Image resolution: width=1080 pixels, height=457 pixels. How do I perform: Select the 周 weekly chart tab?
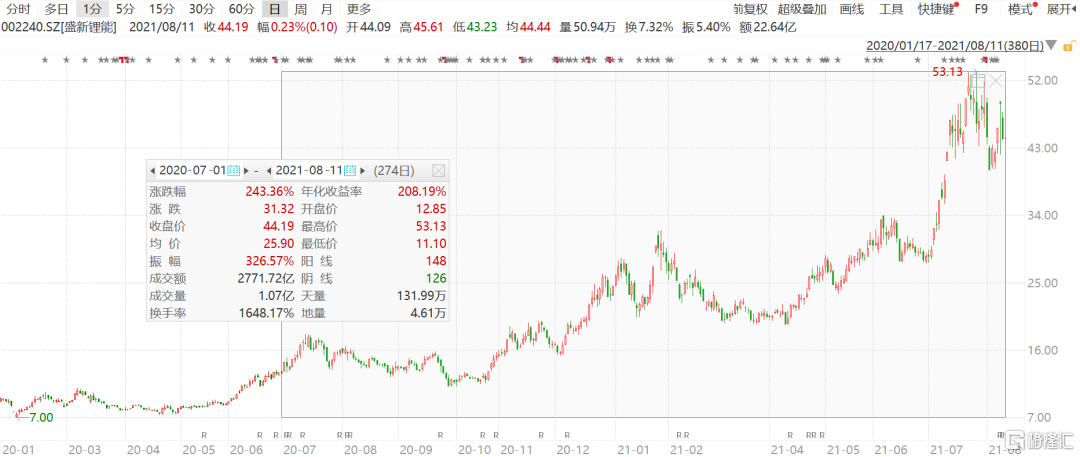[x=300, y=9]
